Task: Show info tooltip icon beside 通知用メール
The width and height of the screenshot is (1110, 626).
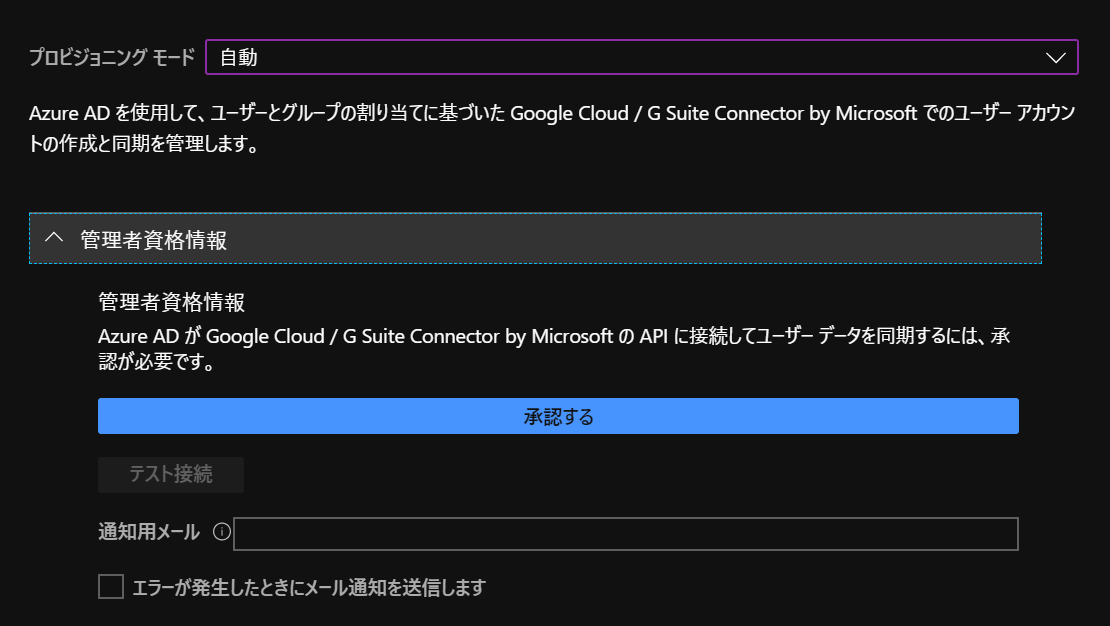Action: 222,532
